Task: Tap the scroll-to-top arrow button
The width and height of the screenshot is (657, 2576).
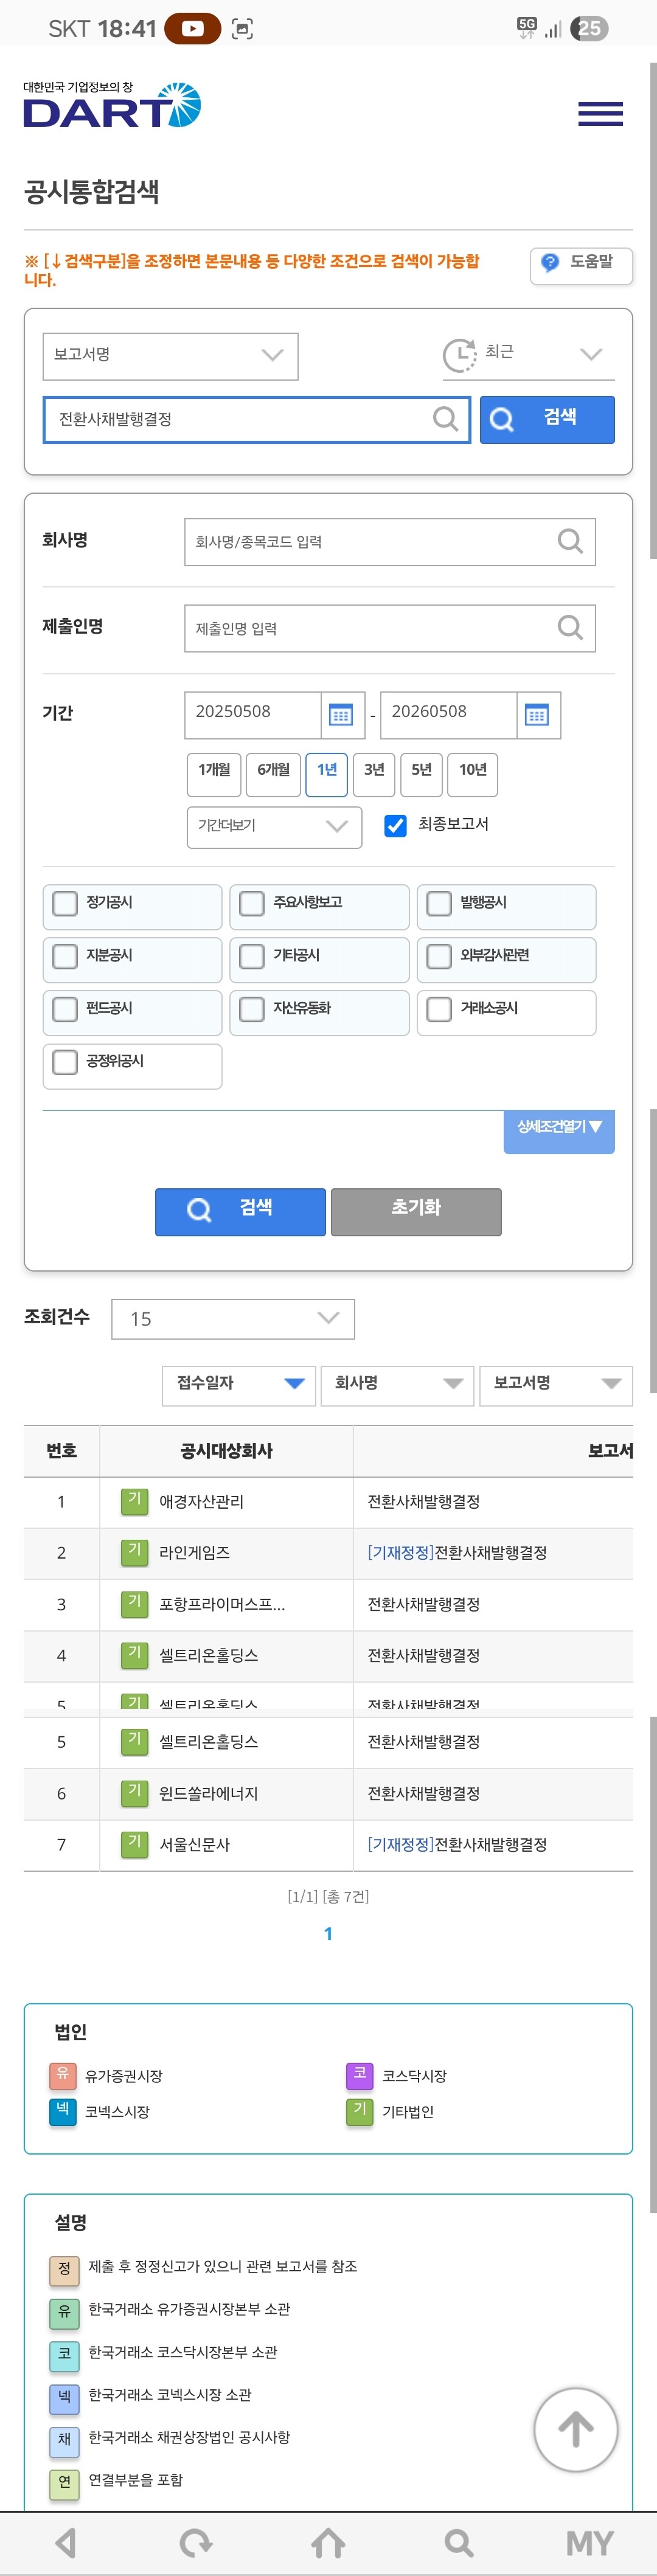Action: point(575,2429)
